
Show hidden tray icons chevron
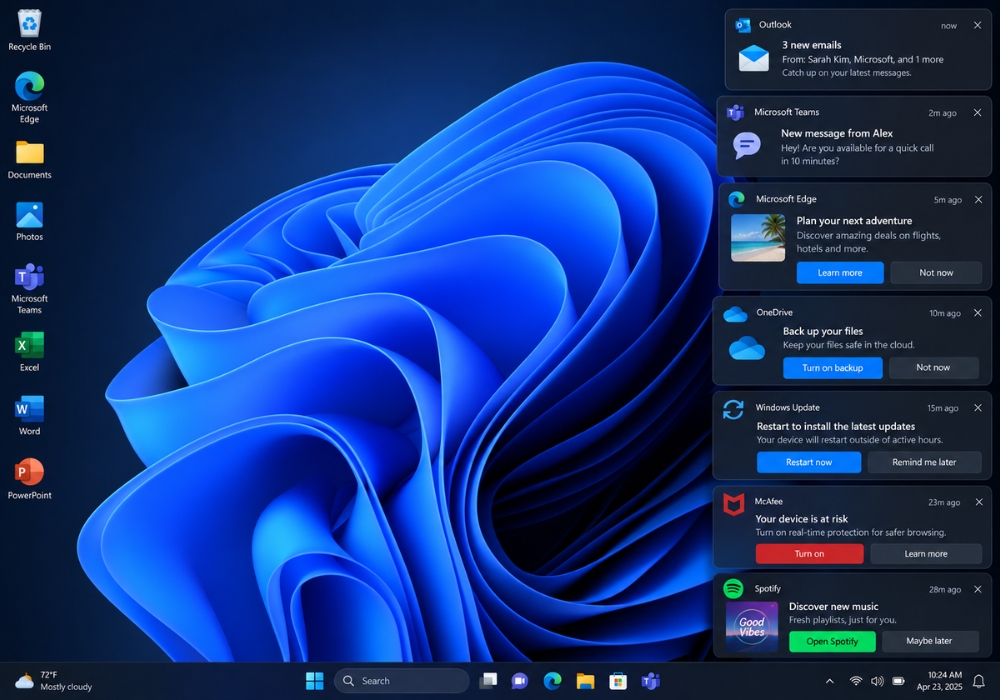point(830,681)
